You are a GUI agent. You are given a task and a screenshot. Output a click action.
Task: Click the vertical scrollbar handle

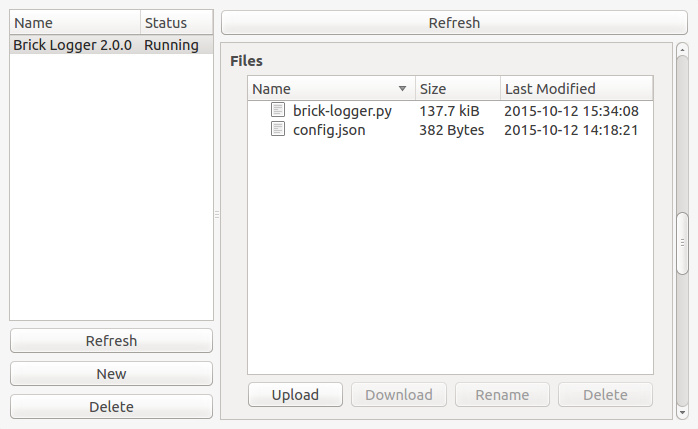point(682,243)
